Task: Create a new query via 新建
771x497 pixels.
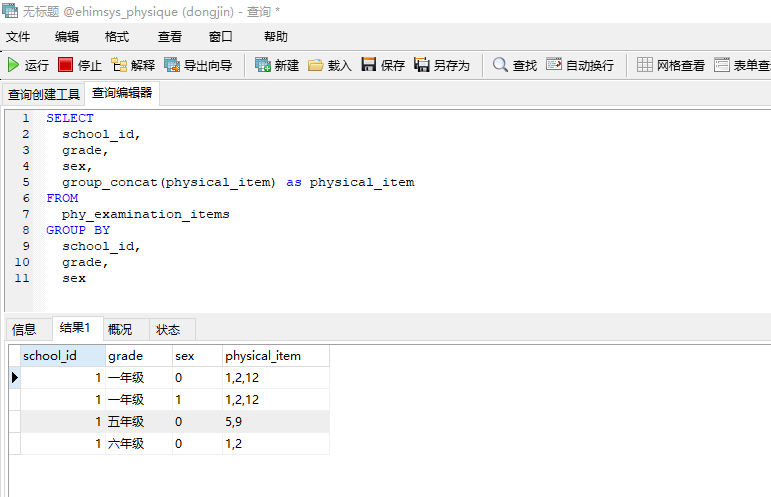Action: point(277,65)
